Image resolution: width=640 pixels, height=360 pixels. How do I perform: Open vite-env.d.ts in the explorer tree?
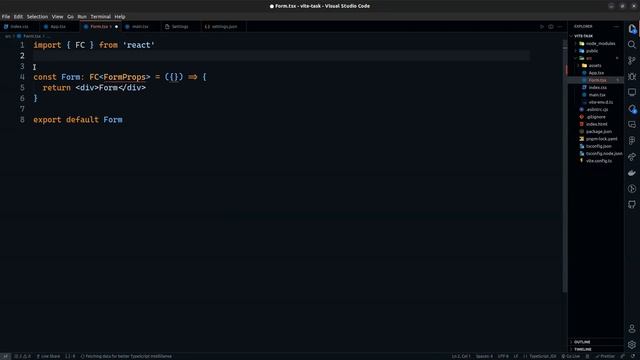pos(596,102)
